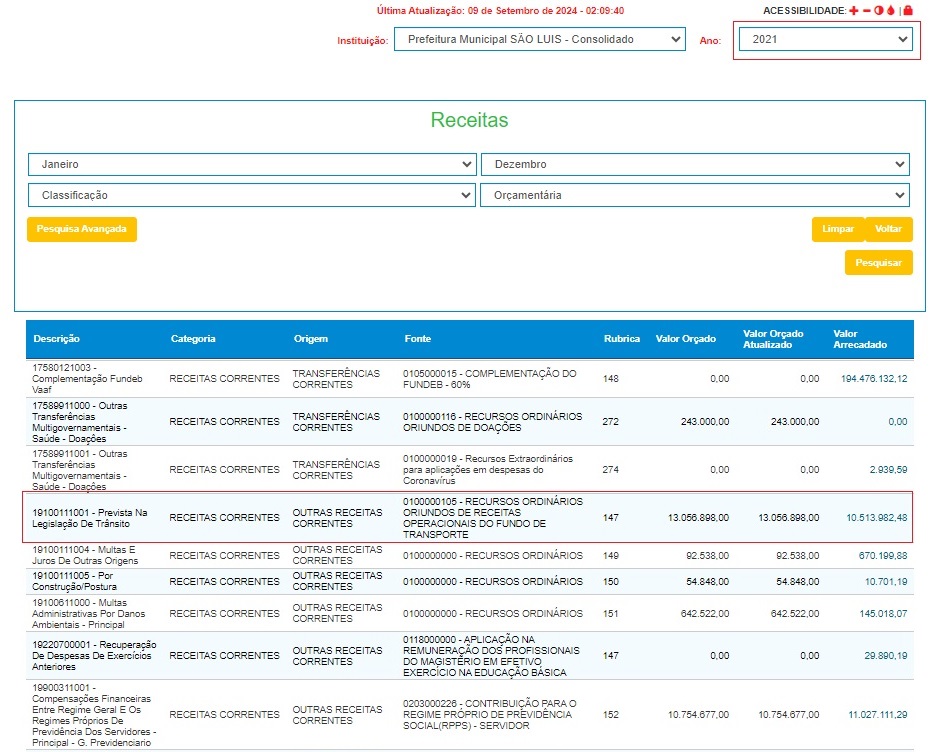The width and height of the screenshot is (940, 752).
Task: Open the Ano dropdown showing 2021
Action: [825, 39]
